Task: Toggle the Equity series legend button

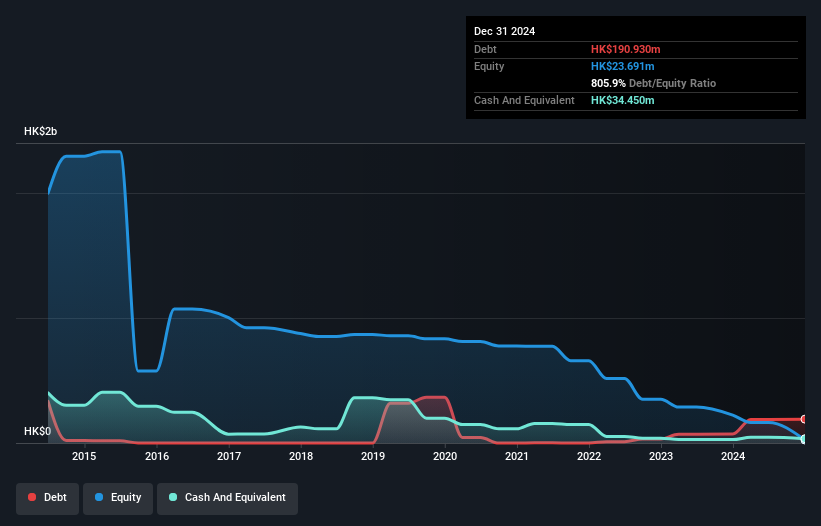Action: [x=118, y=498]
